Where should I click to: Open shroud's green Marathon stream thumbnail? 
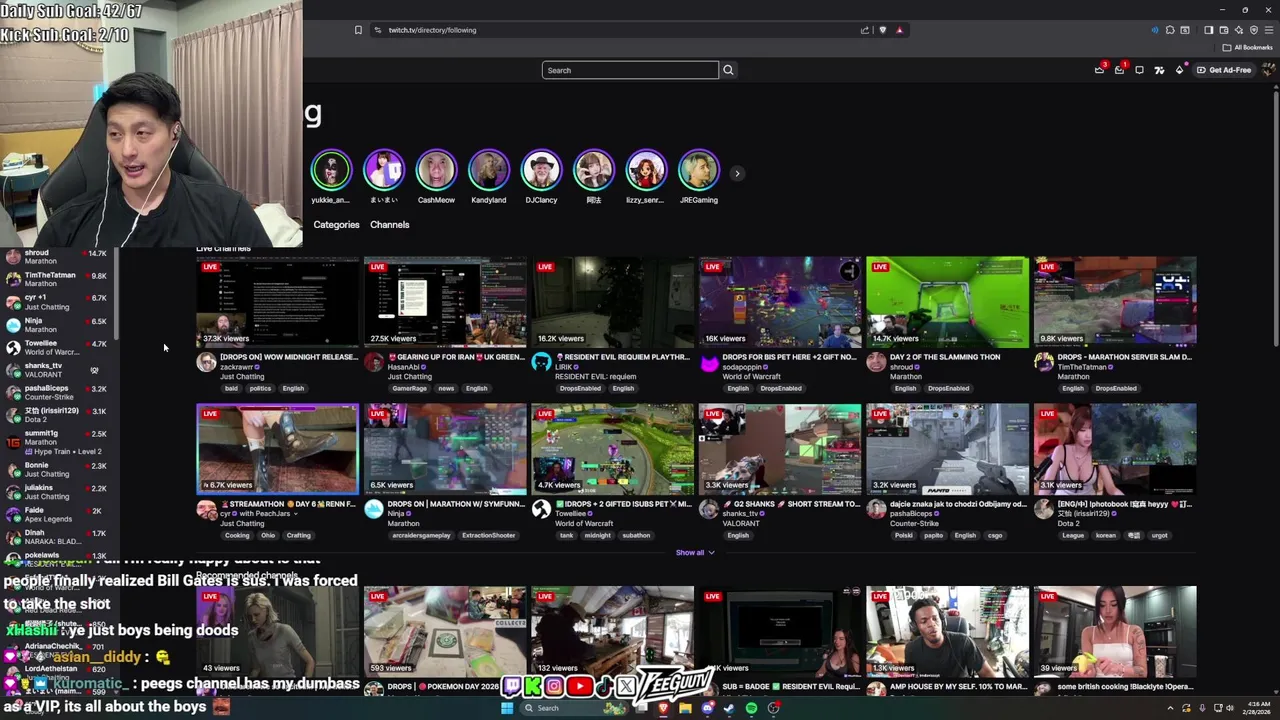(x=947, y=301)
